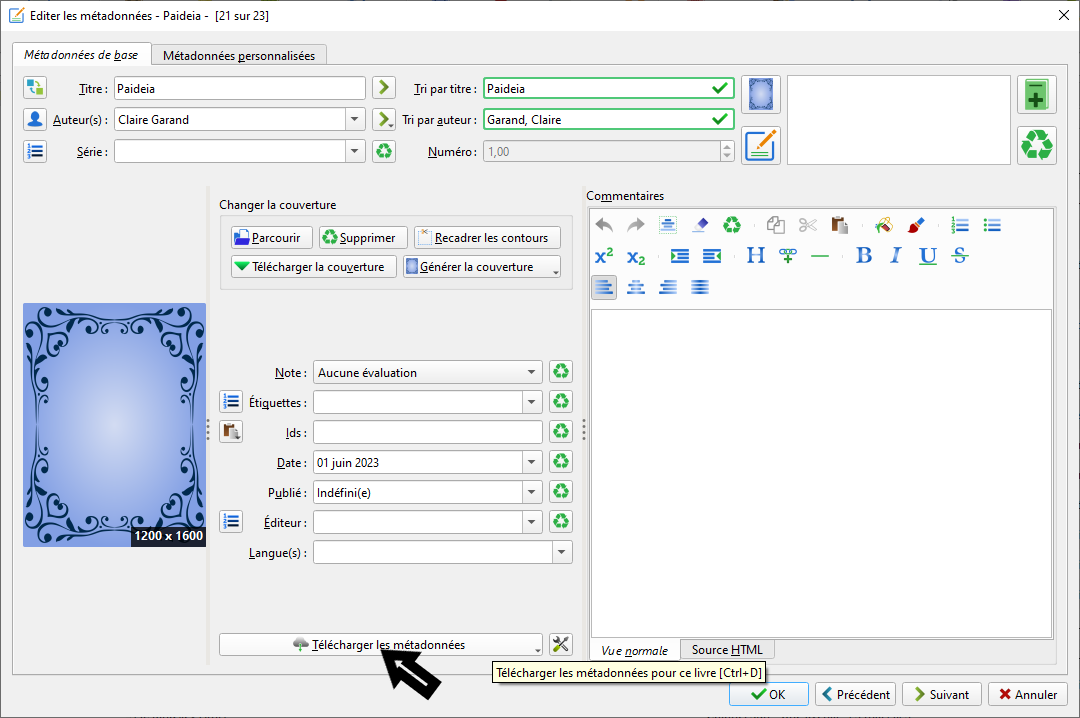Insert an ordered numbered list

click(959, 225)
